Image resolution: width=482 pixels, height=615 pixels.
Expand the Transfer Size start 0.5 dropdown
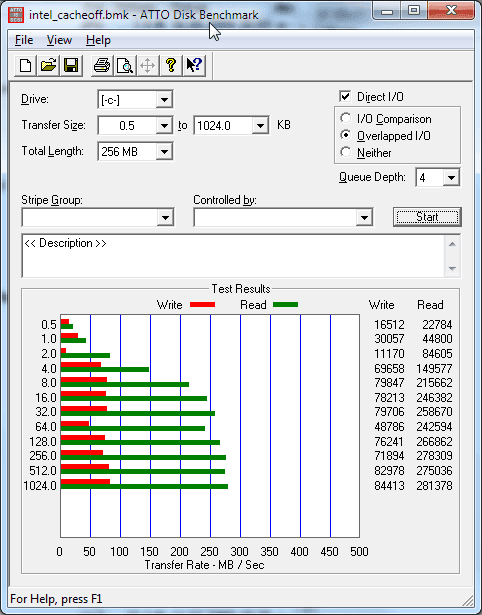[x=164, y=126]
